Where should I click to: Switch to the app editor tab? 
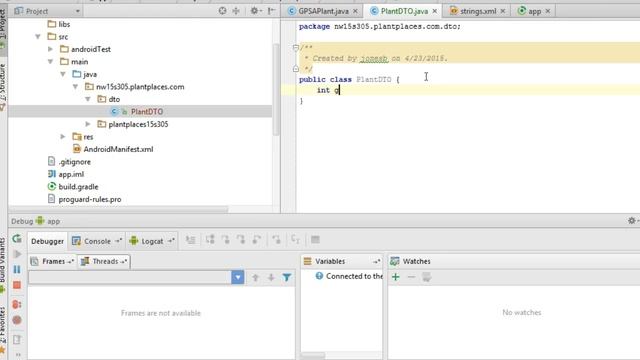pyautogui.click(x=534, y=11)
